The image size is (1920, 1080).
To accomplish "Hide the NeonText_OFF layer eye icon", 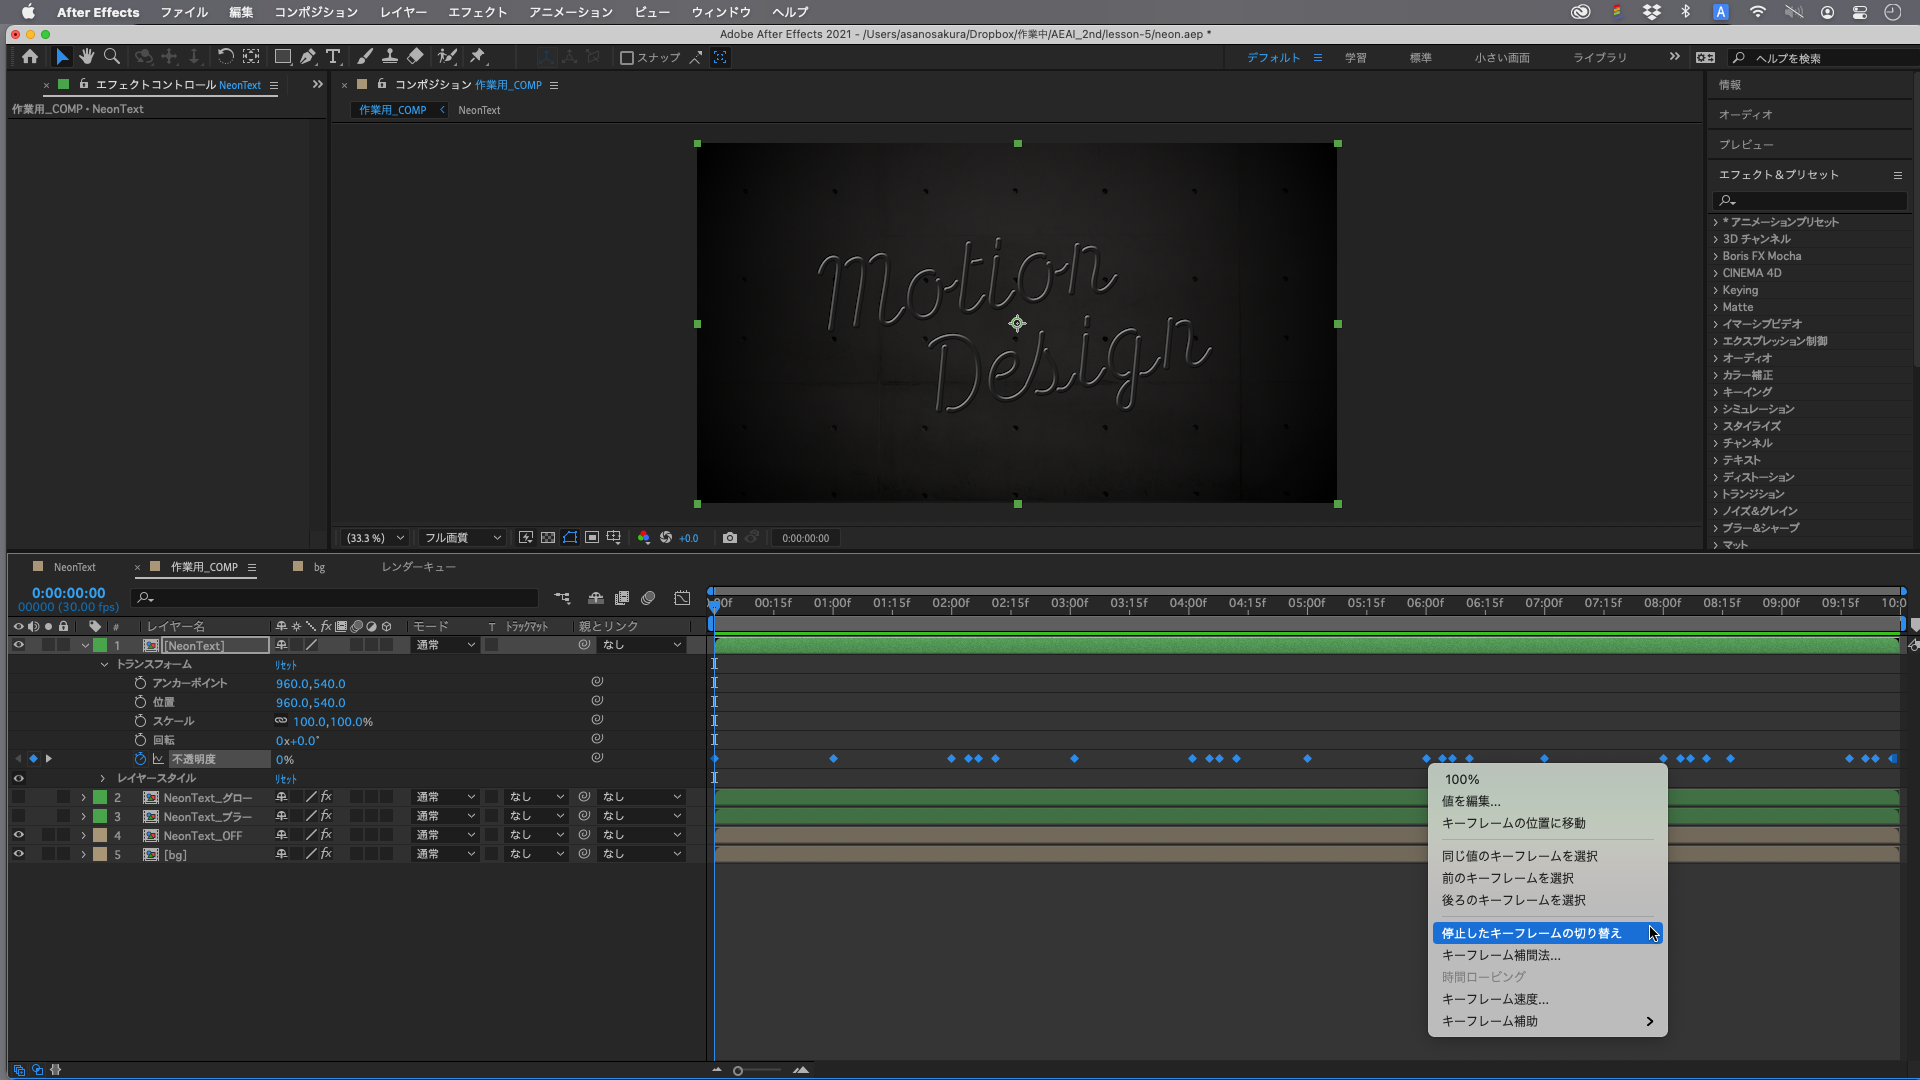I will click(x=18, y=835).
